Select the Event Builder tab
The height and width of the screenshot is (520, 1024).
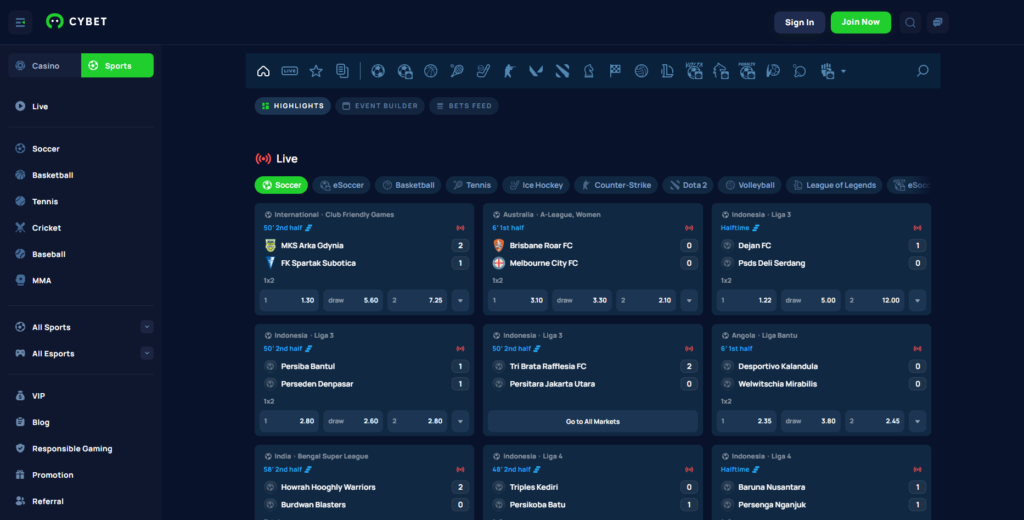pyautogui.click(x=380, y=106)
